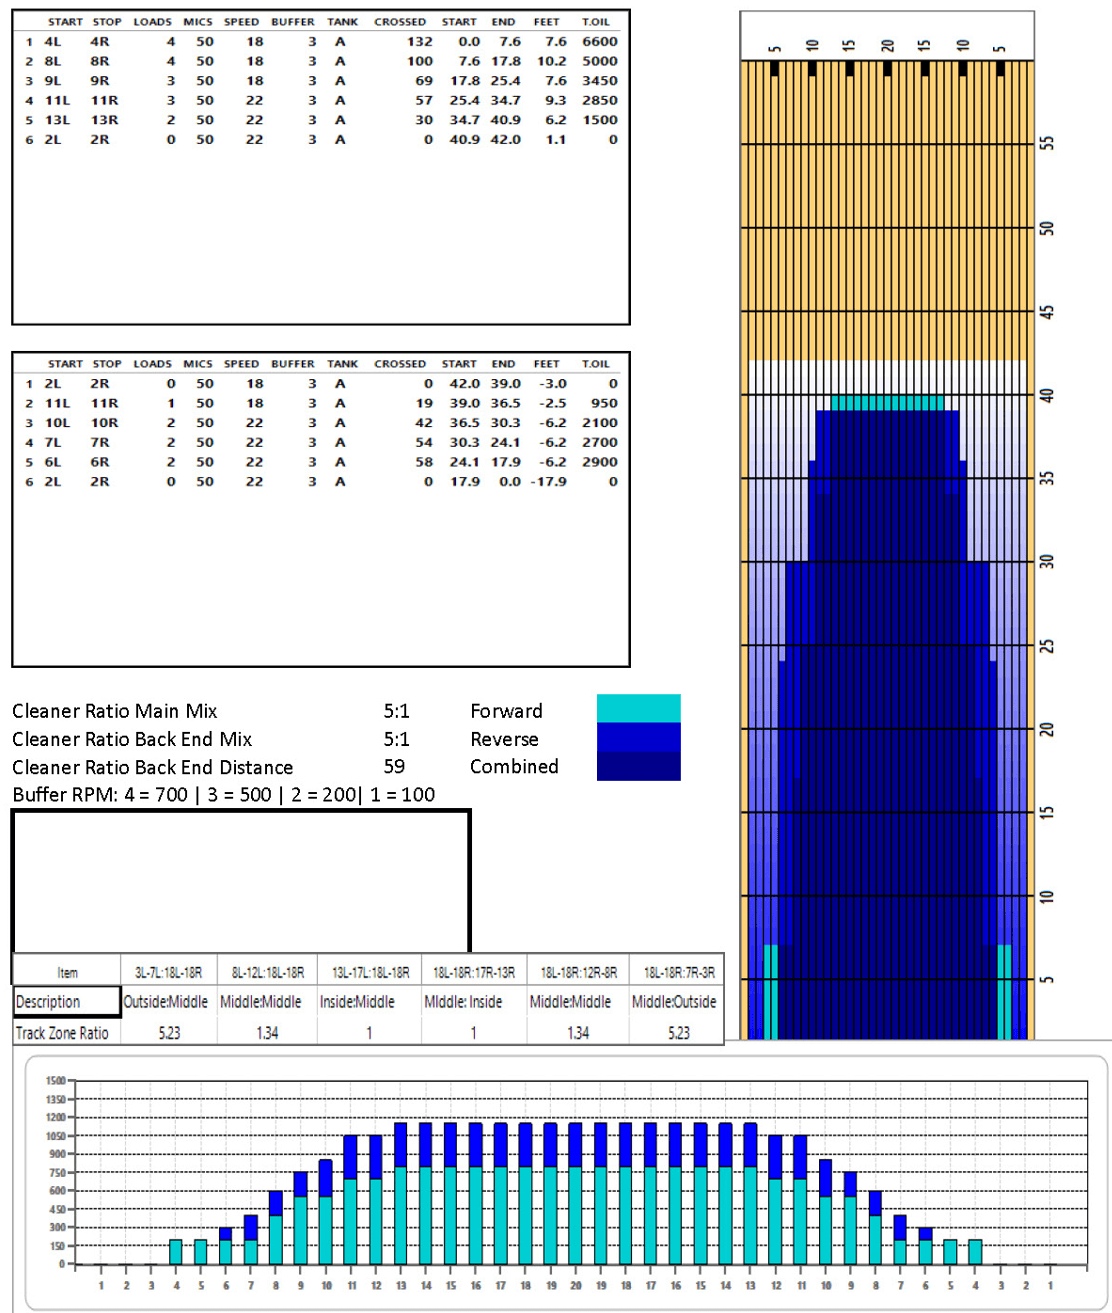Click the stop board cell 8R
This screenshot has width=1112, height=1313.
[x=100, y=61]
